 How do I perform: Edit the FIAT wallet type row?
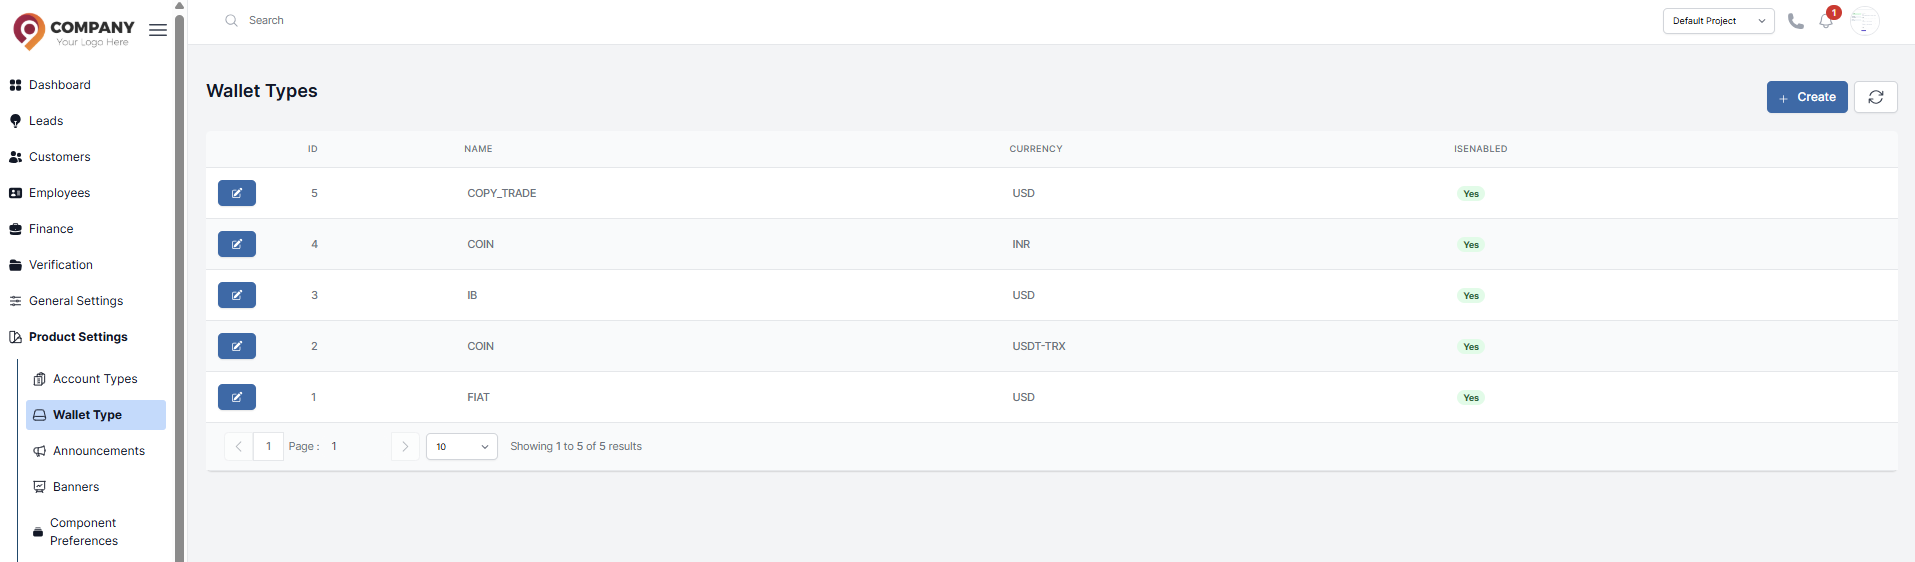point(237,397)
